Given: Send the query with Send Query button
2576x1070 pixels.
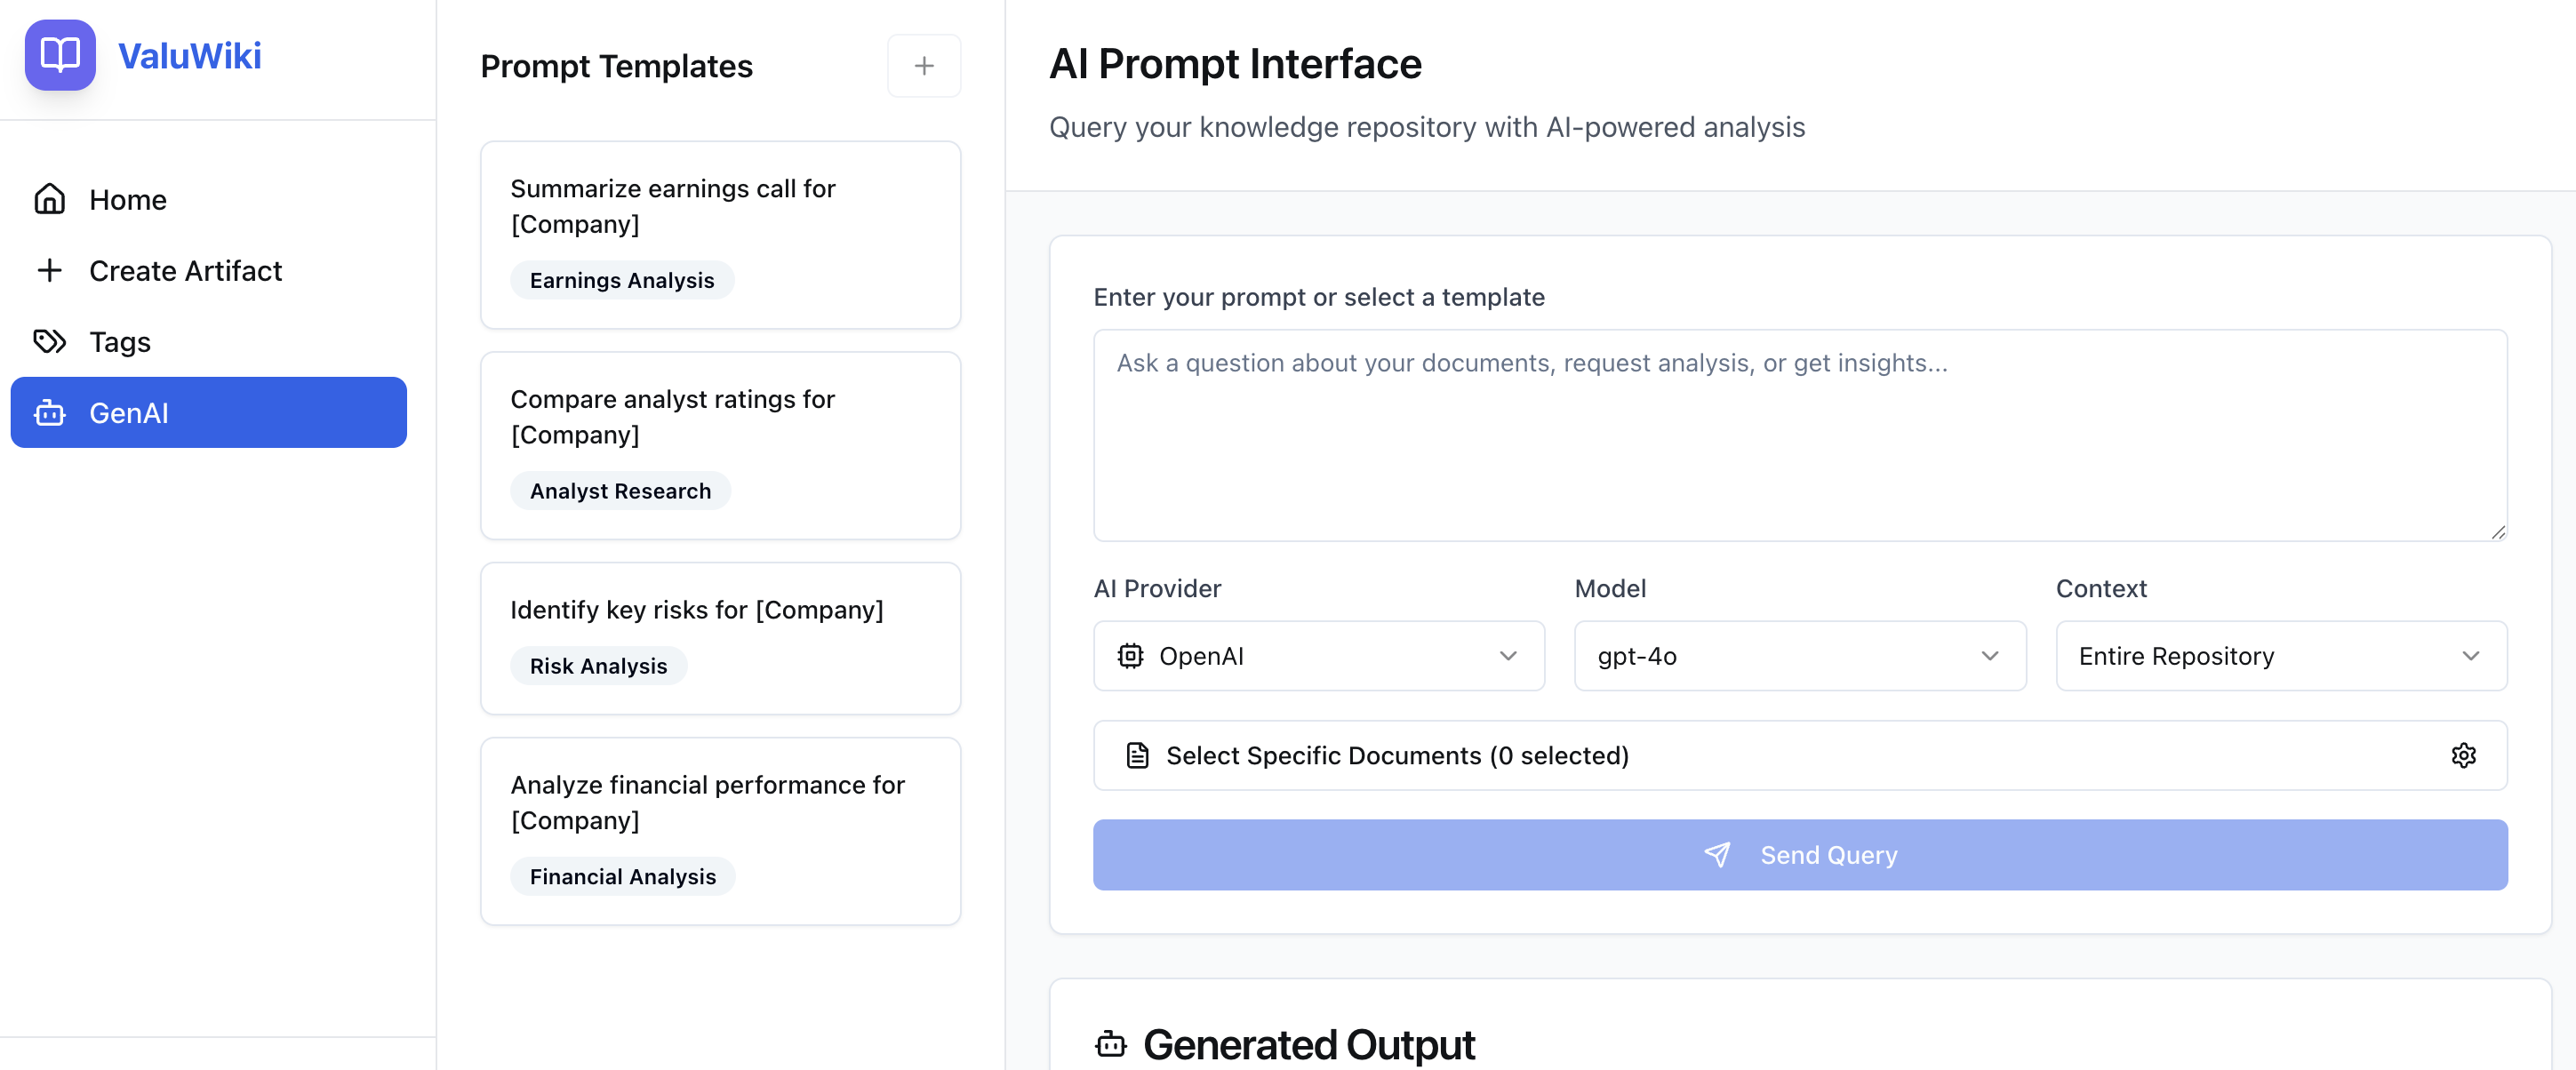Looking at the screenshot, I should pyautogui.click(x=1800, y=855).
